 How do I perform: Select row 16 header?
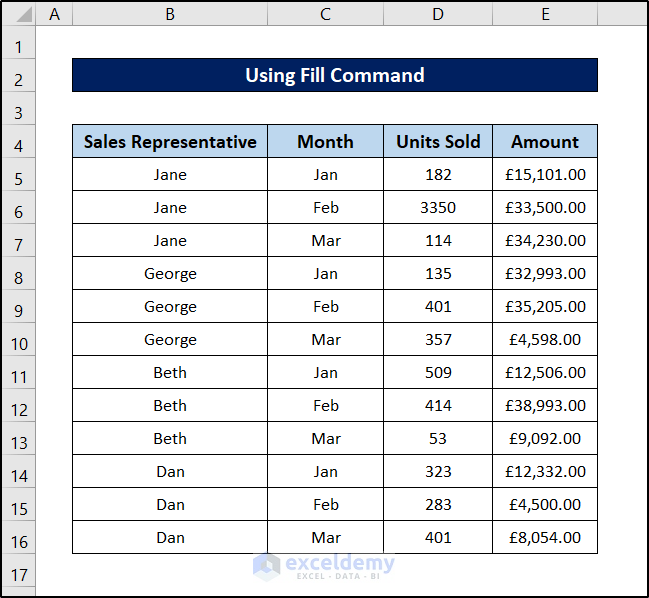click(19, 542)
